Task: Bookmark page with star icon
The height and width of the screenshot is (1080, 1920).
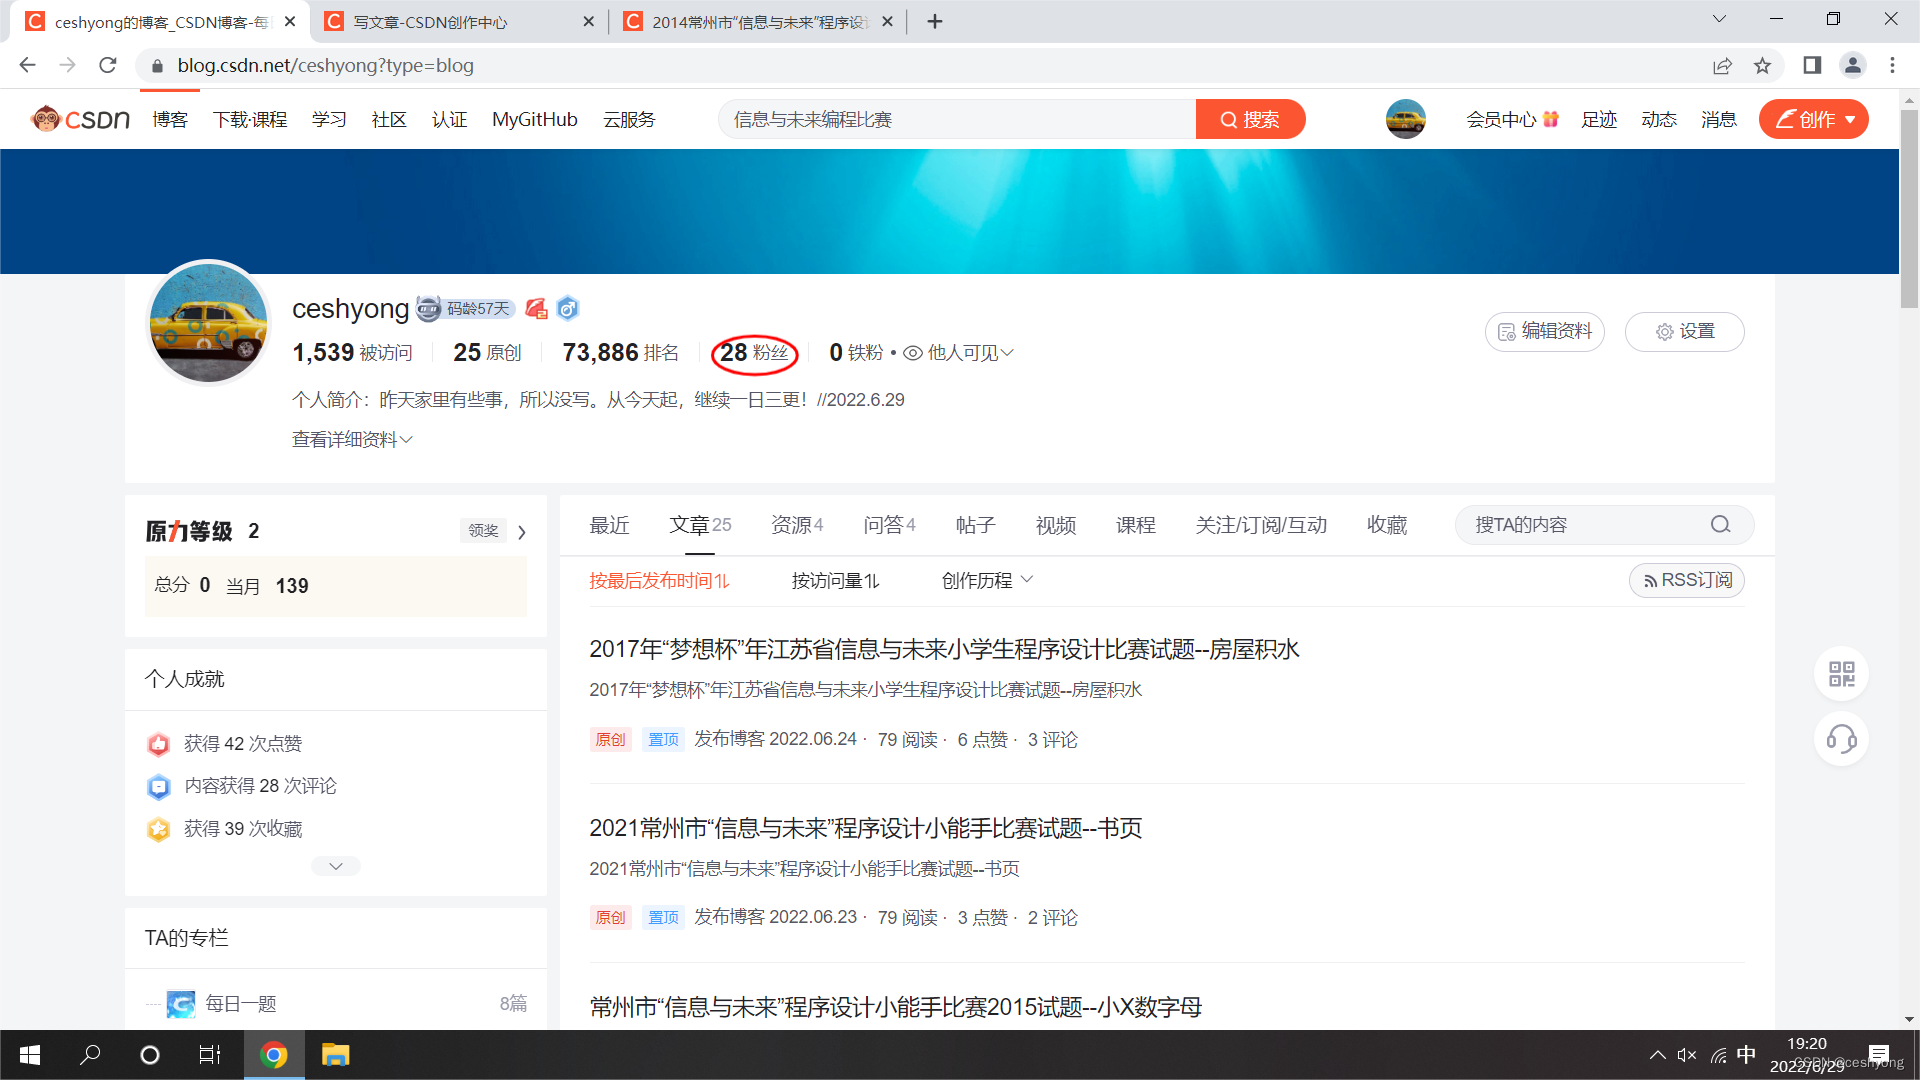Action: (1762, 65)
